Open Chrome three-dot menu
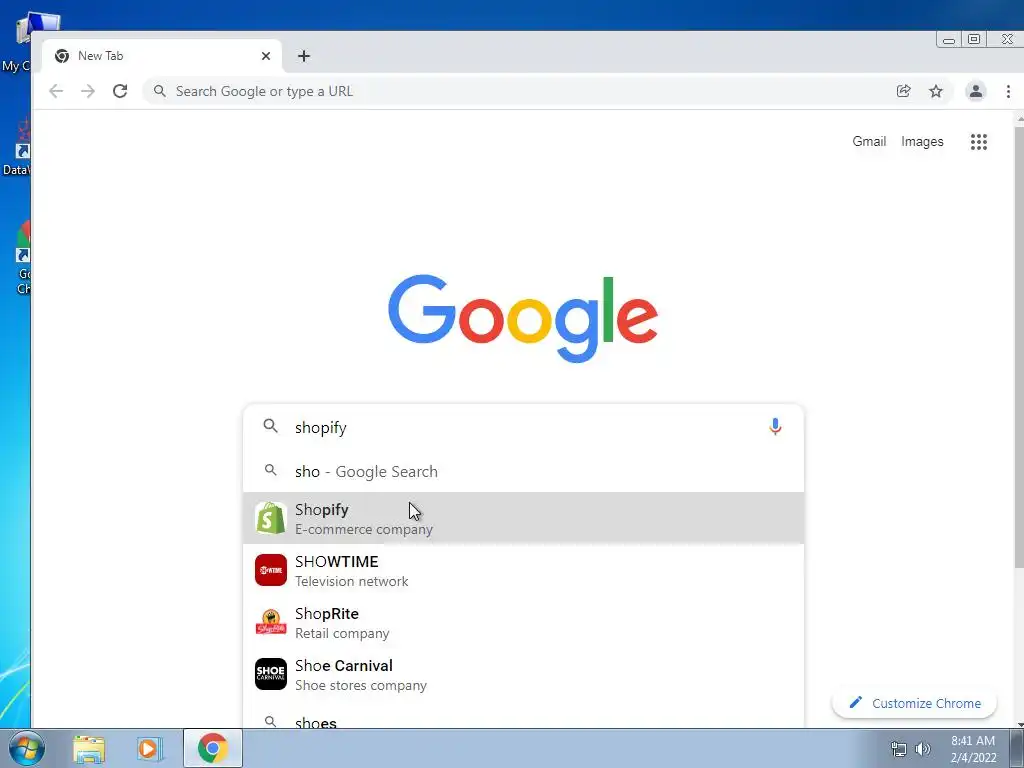Screen dimensions: 1024x768 point(1008,91)
